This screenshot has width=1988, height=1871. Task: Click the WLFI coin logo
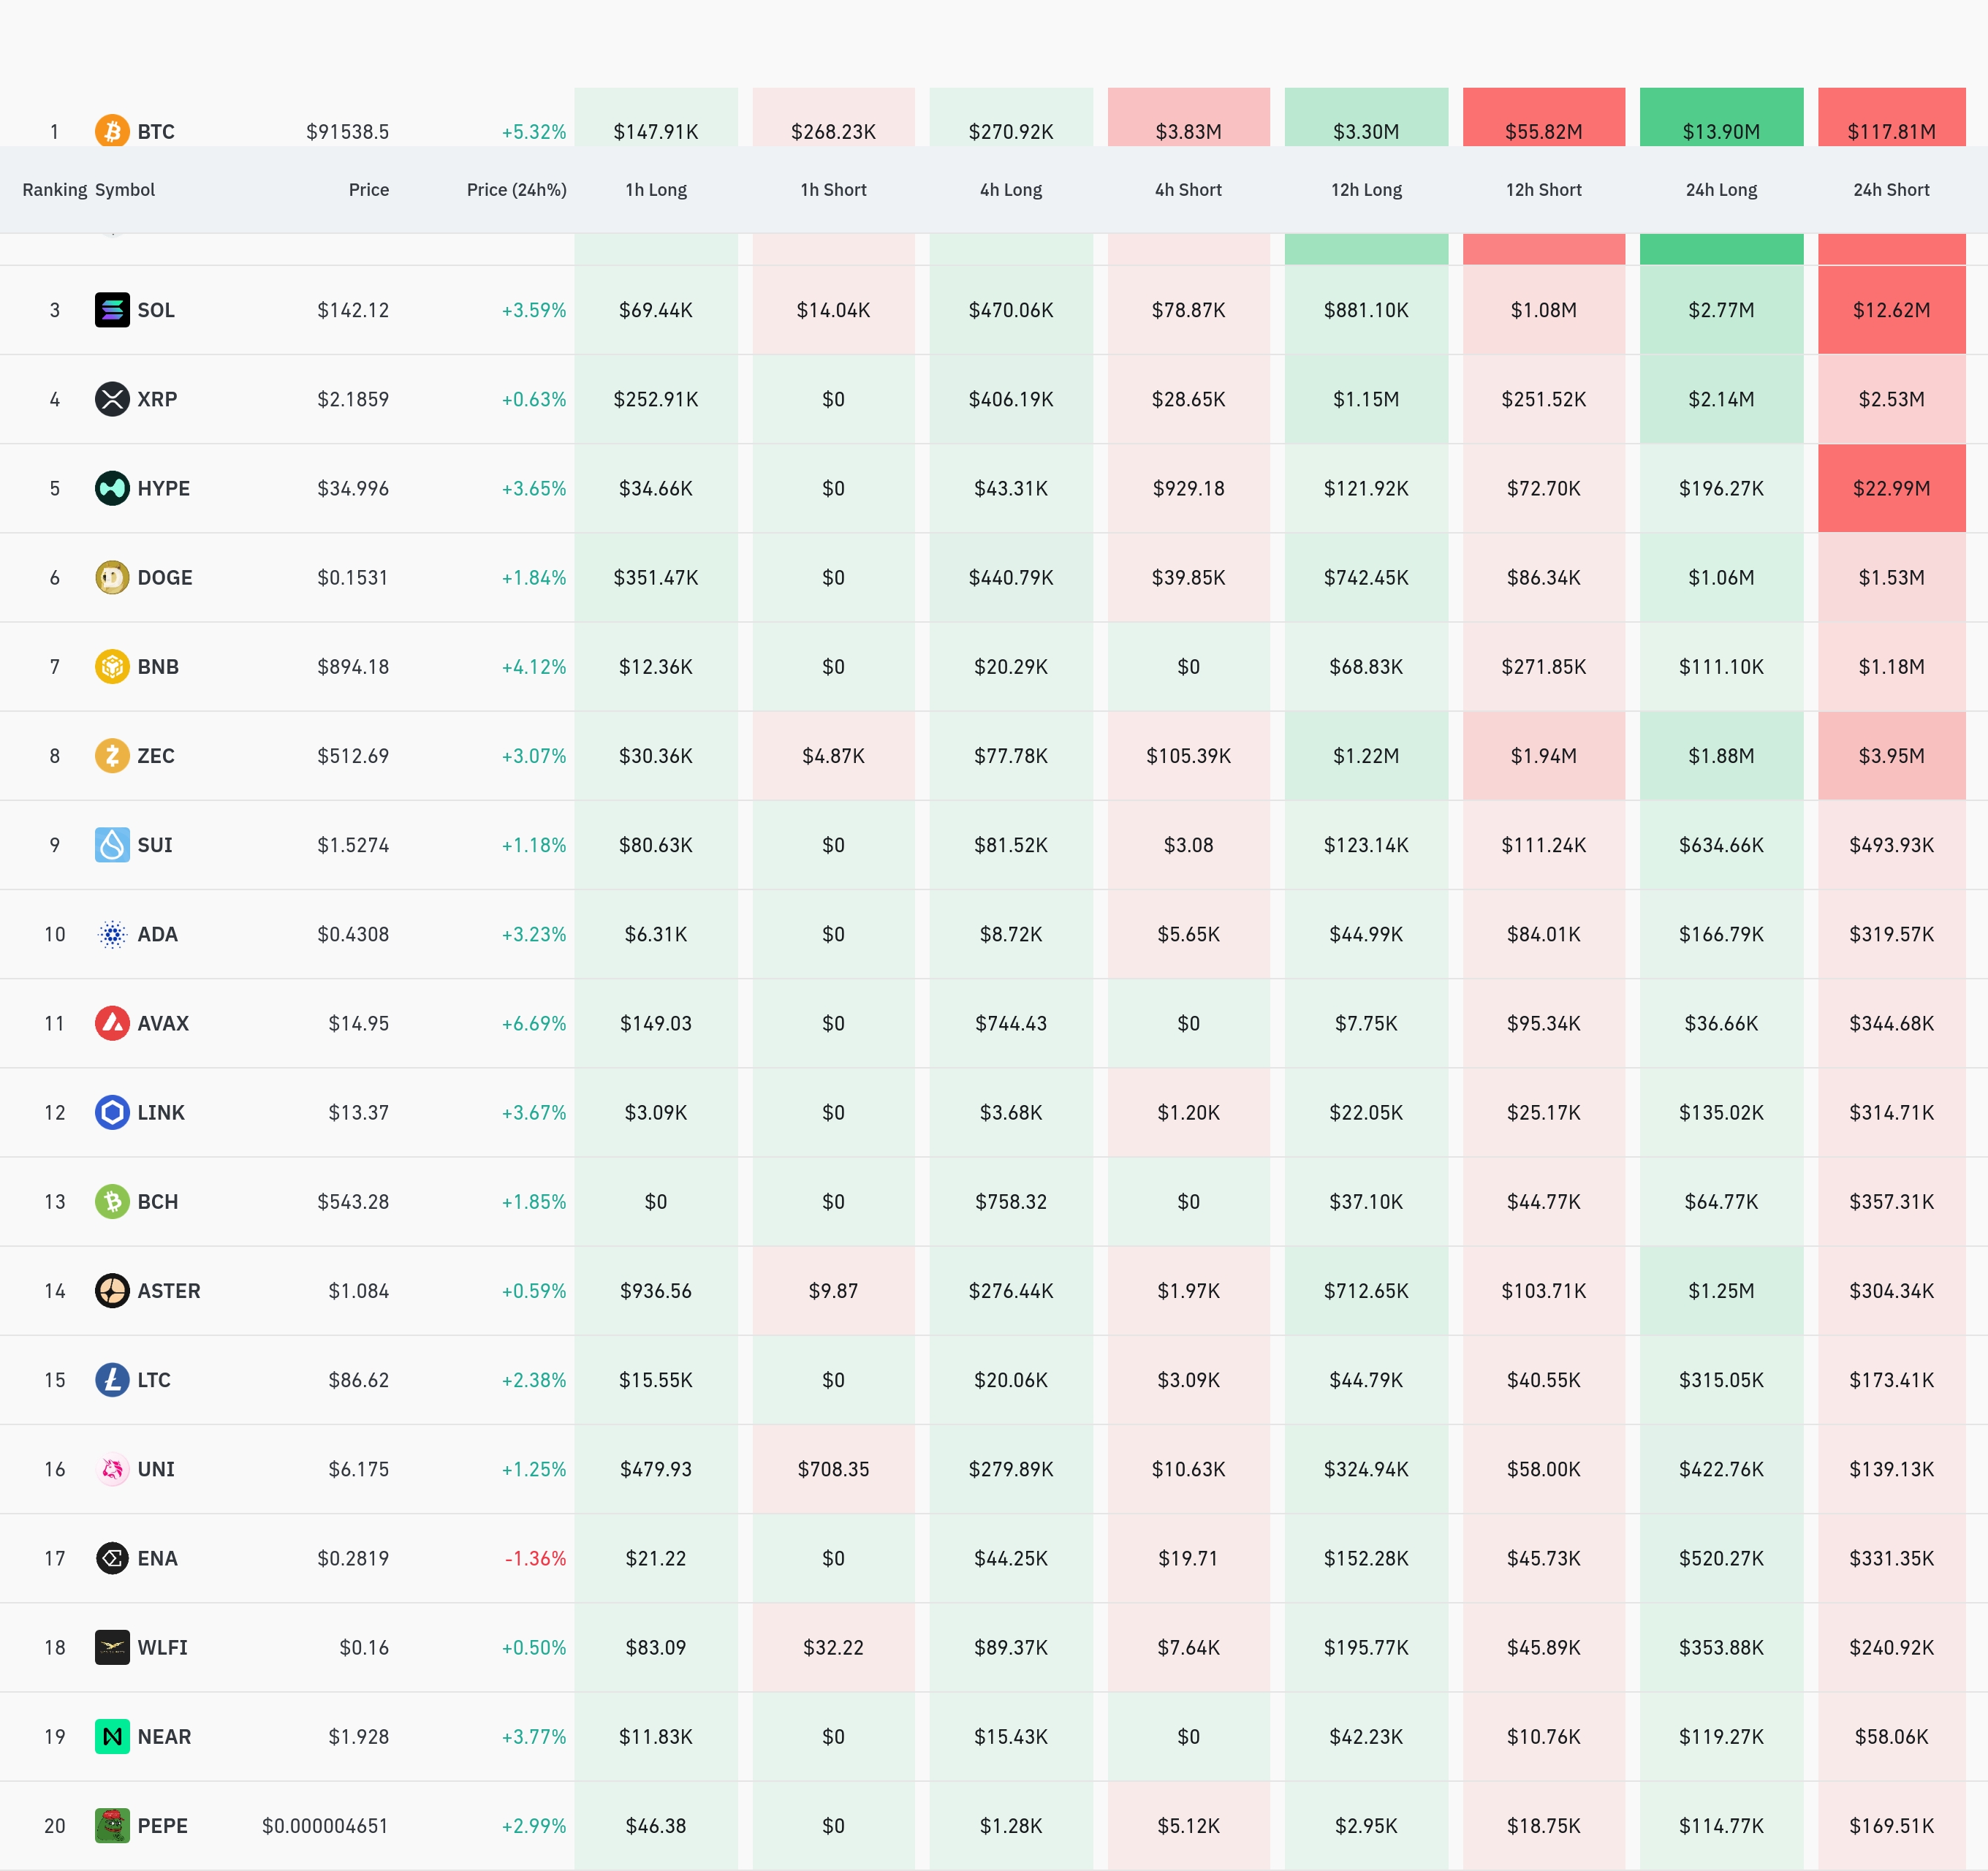coord(112,1647)
